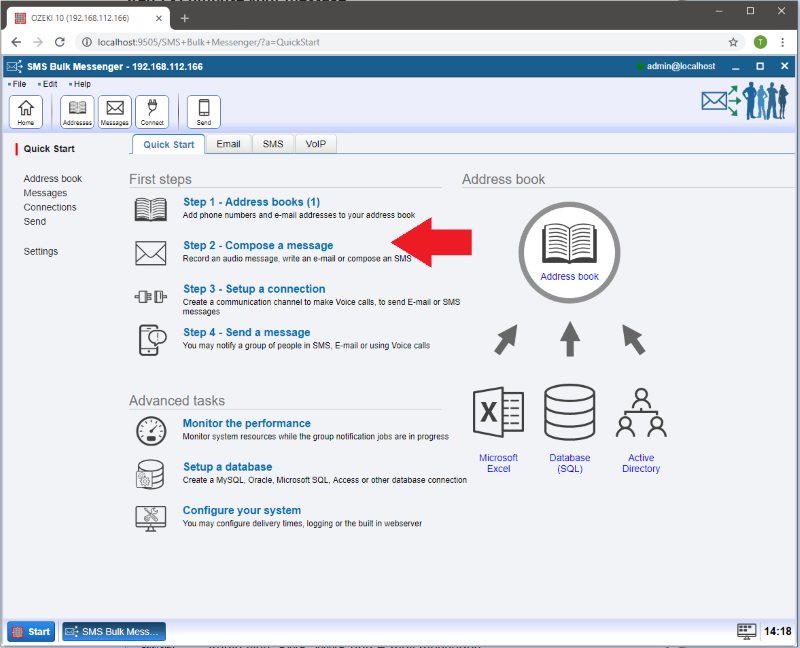Choose the Active Directory icon

pos(641,412)
